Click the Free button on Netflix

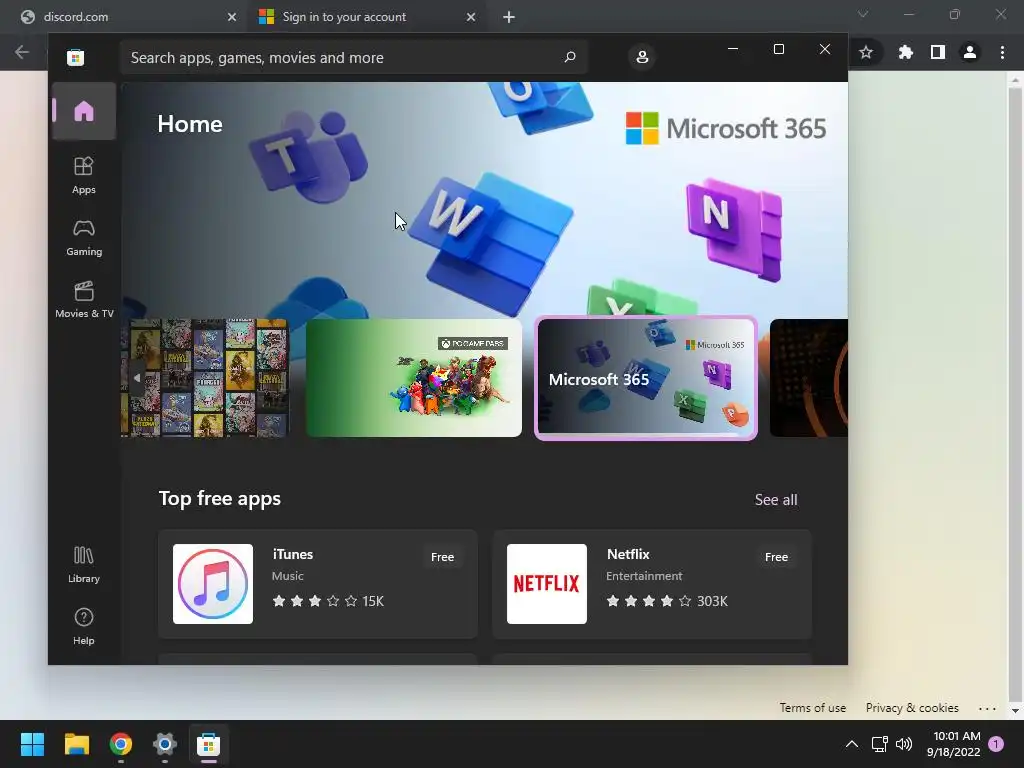point(776,557)
